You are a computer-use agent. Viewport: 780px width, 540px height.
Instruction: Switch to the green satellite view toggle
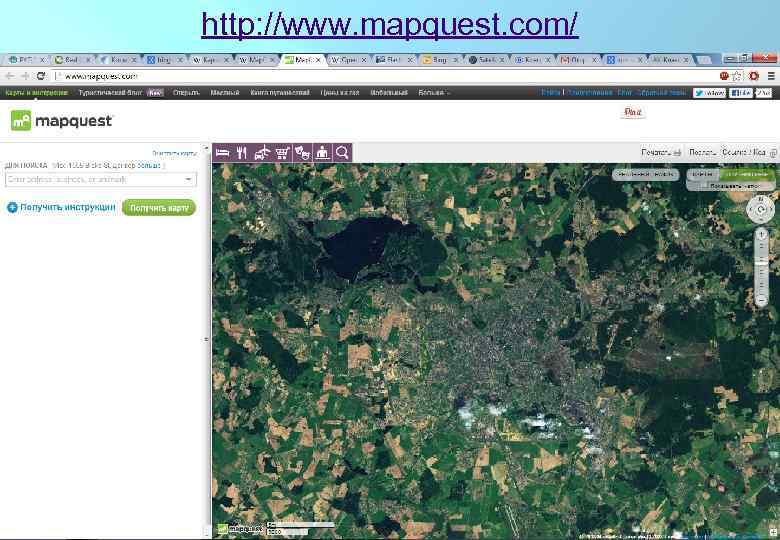746,175
